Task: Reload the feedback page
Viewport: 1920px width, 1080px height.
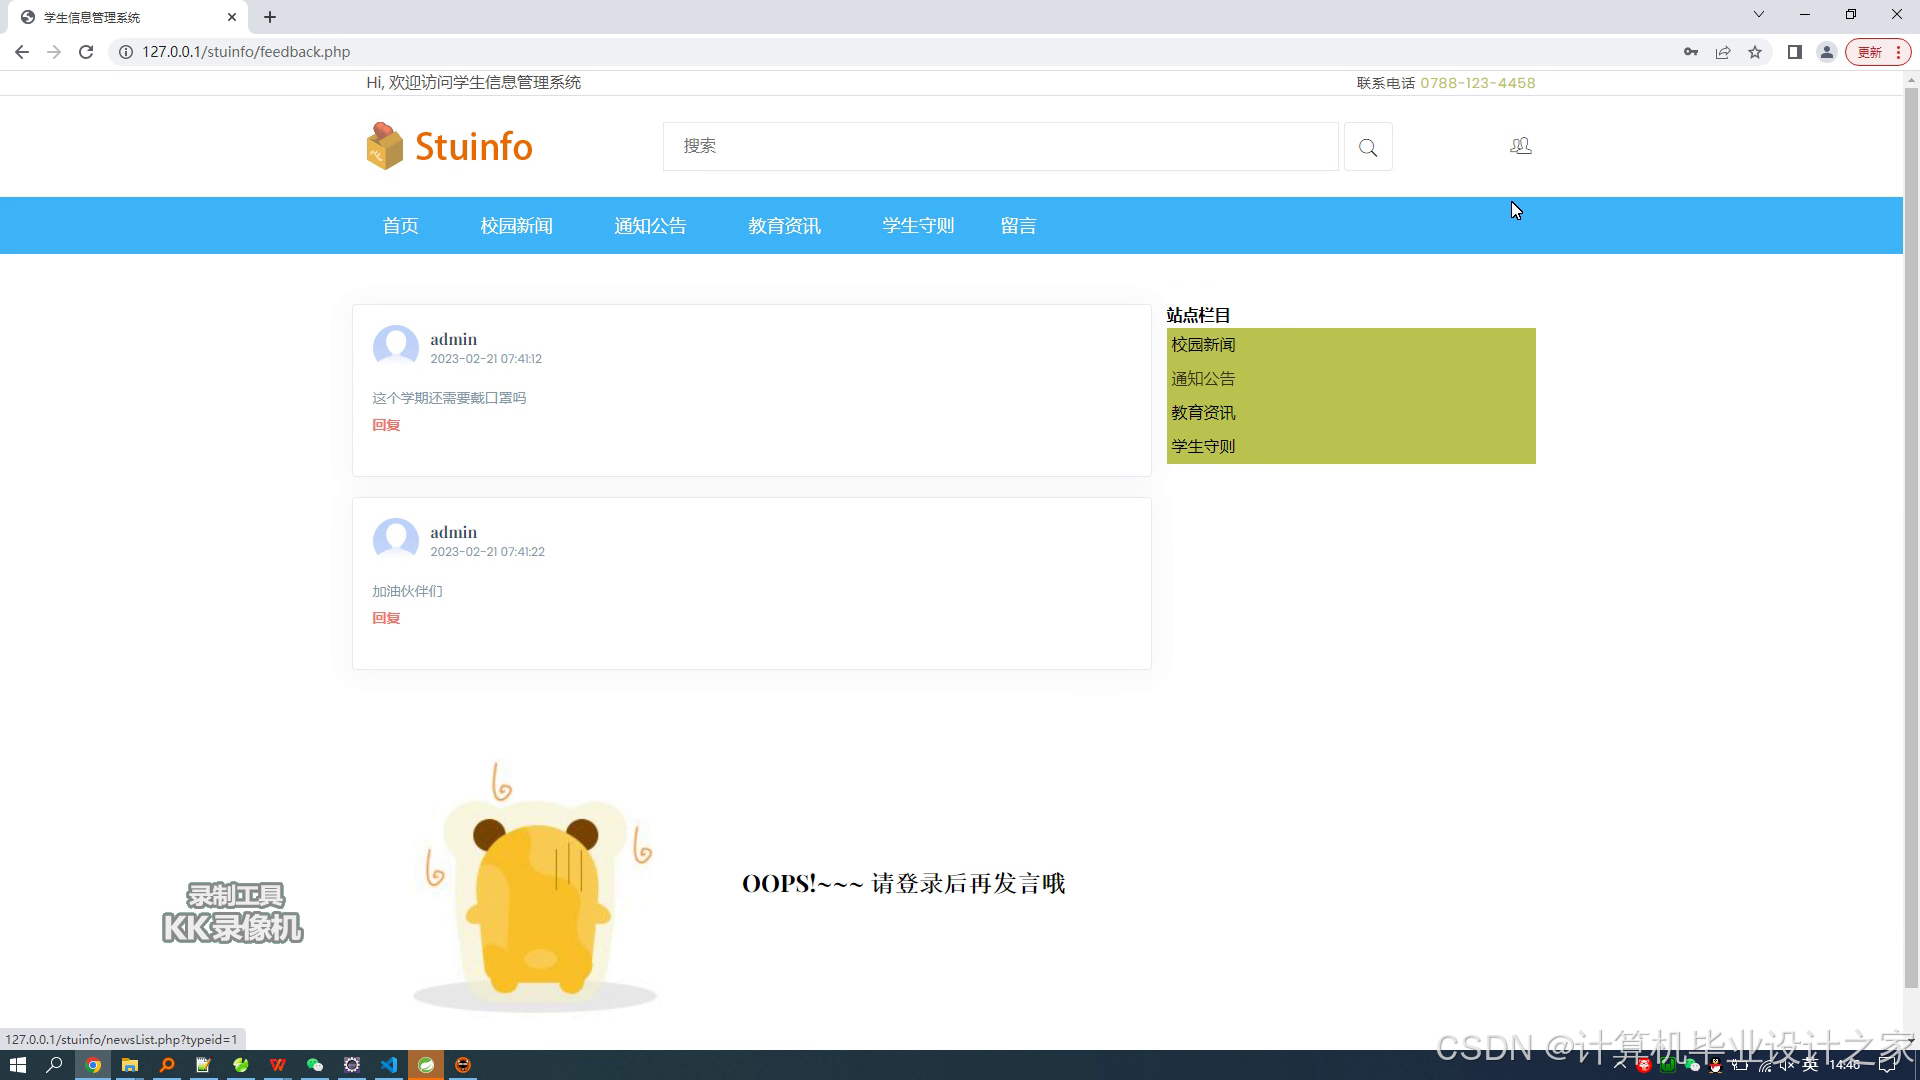Action: [86, 52]
